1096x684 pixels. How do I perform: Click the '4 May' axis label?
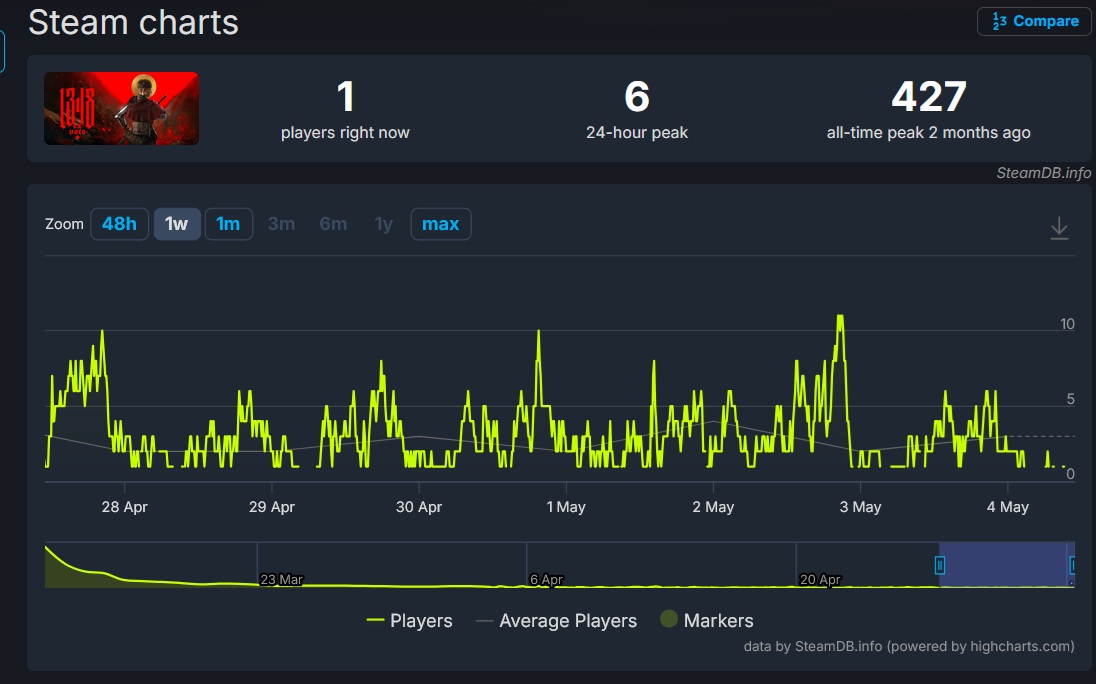point(1007,507)
